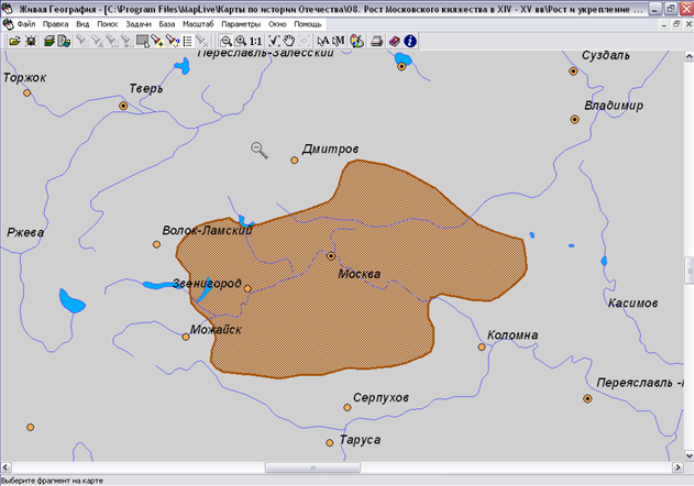Screen dimensions: 694x486
Task: Expand the Помощь menu
Action: point(308,22)
